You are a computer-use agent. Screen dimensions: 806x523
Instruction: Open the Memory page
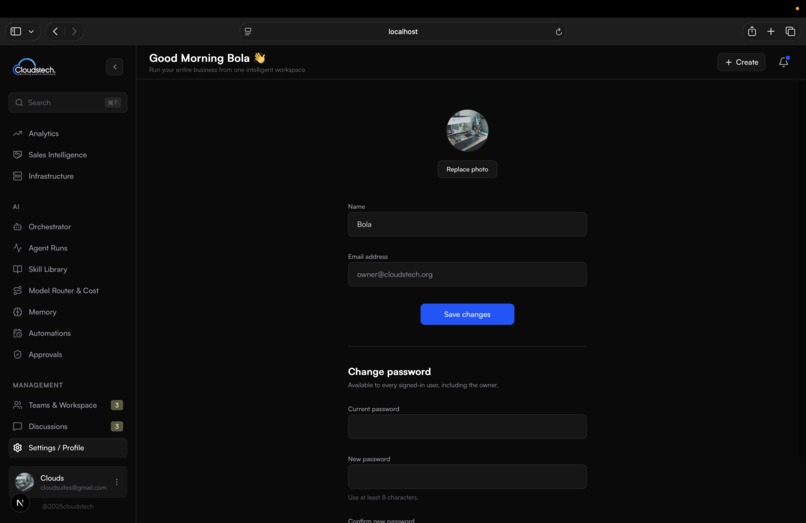[x=68, y=312]
